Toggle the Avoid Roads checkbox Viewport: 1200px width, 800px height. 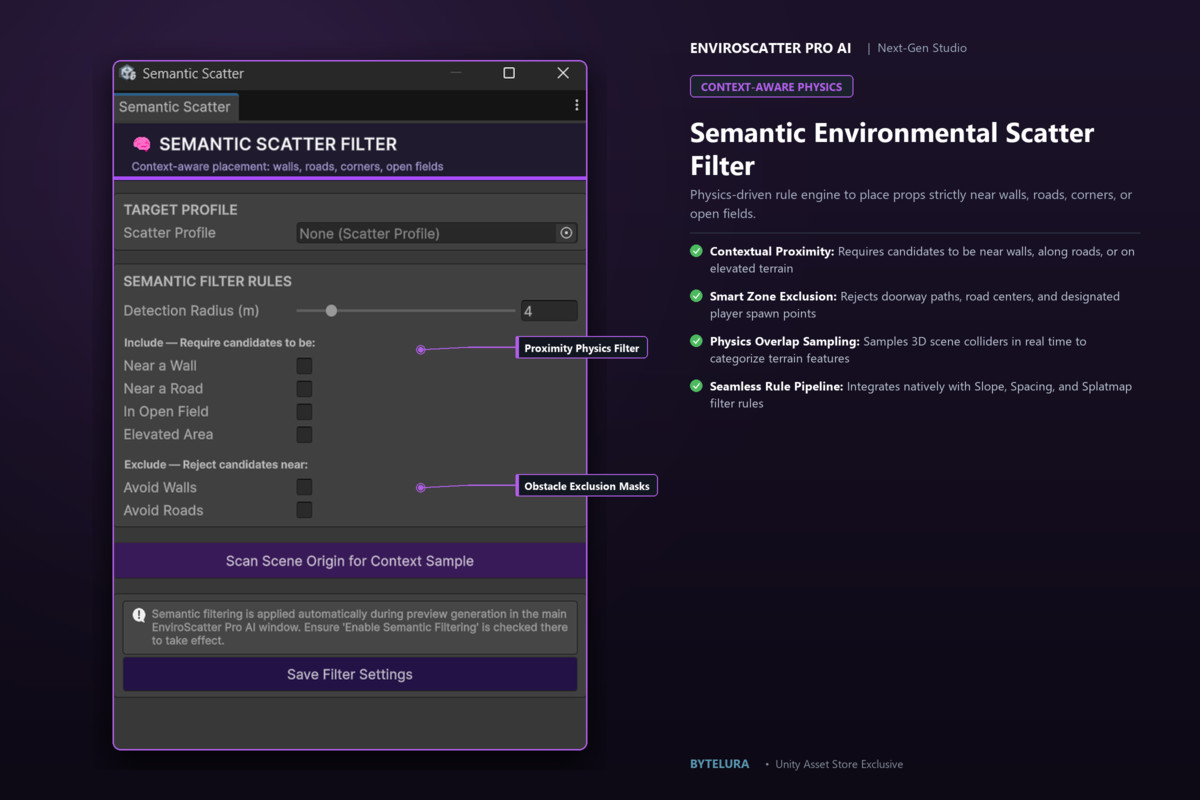click(x=304, y=510)
